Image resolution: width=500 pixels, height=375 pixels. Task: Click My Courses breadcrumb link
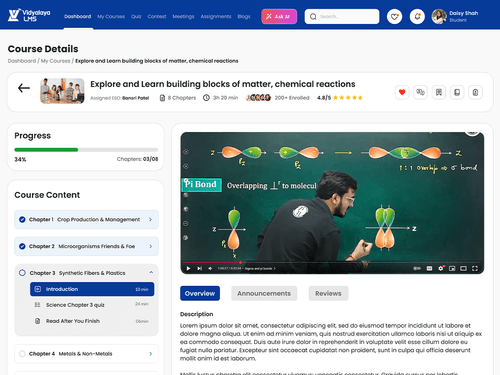55,61
